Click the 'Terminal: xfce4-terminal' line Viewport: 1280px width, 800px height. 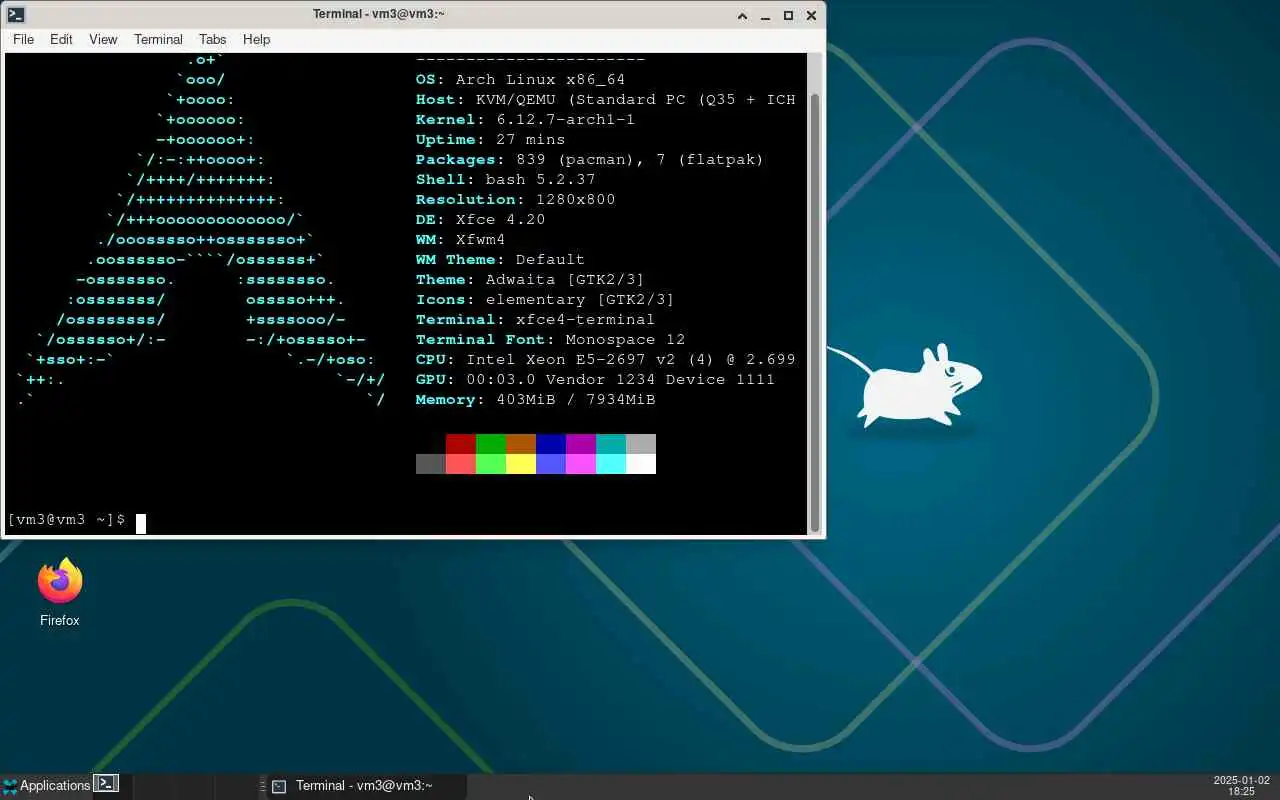[x=536, y=320]
